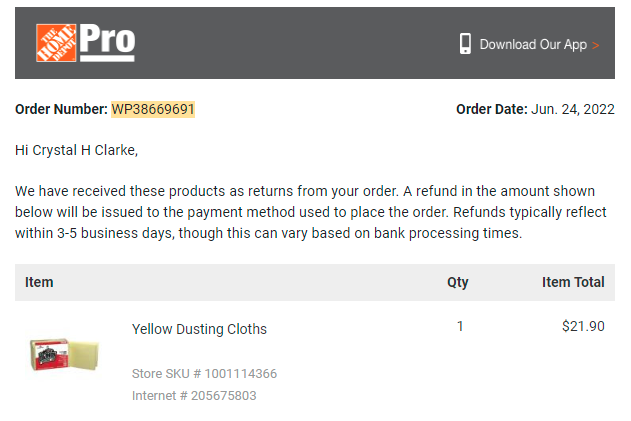
Task: Click the Home Depot orange logo
Action: [x=56, y=43]
